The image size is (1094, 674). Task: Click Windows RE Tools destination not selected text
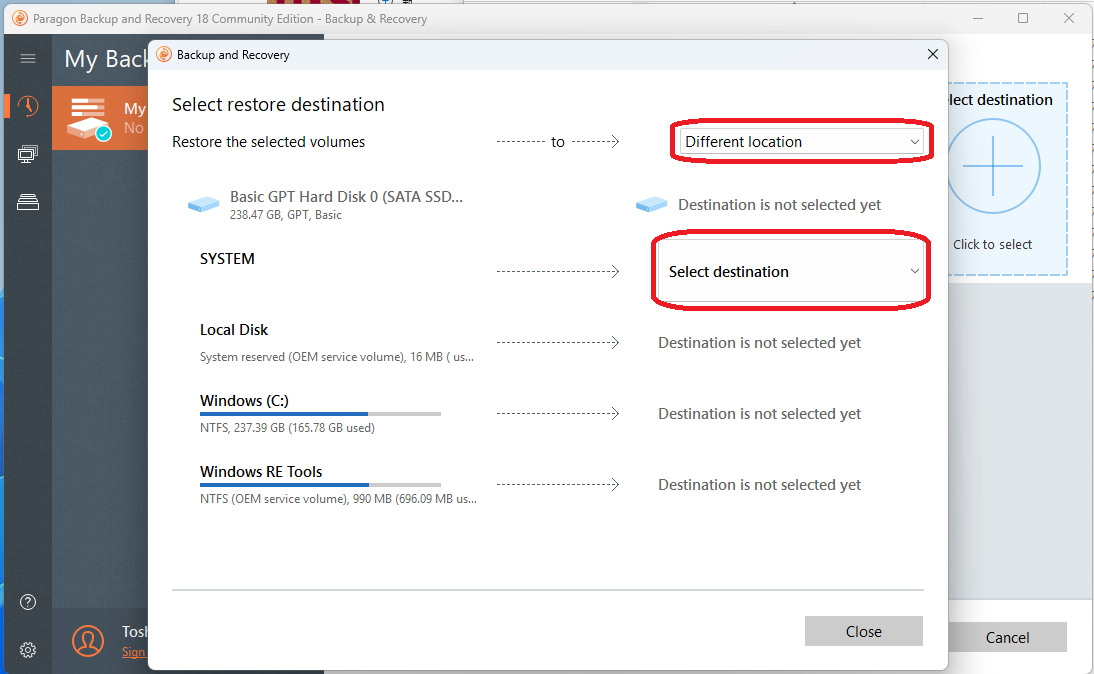759,485
